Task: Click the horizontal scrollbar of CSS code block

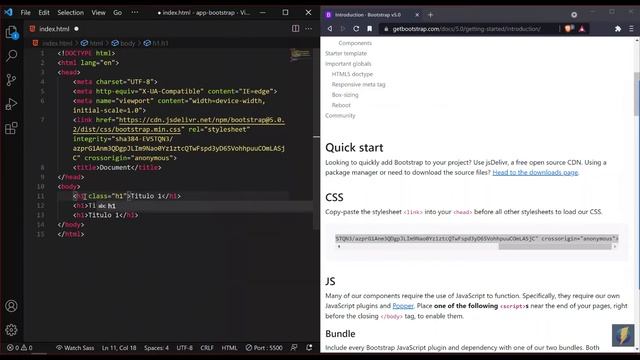Action: tap(555, 247)
